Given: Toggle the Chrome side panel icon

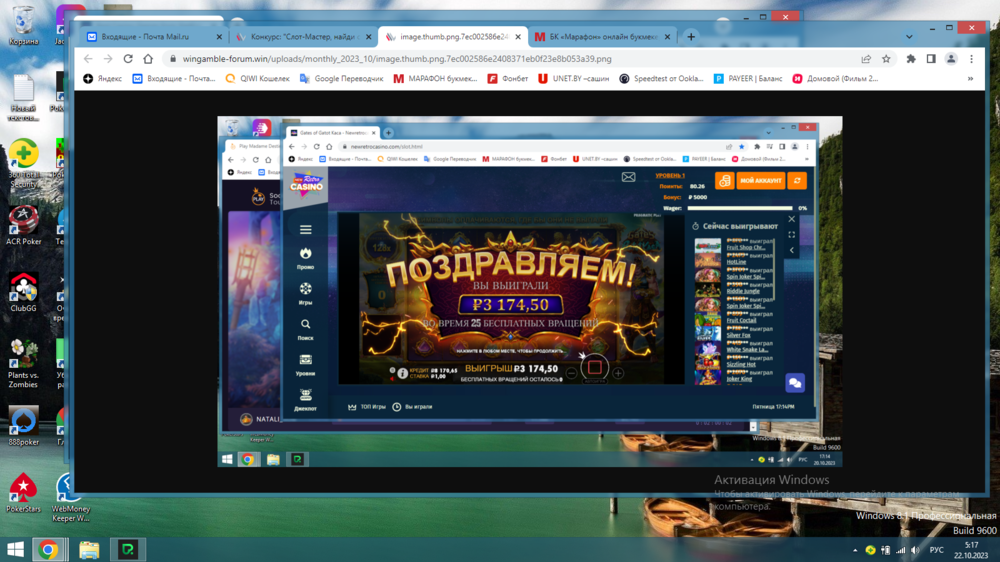Looking at the screenshot, I should (x=931, y=59).
